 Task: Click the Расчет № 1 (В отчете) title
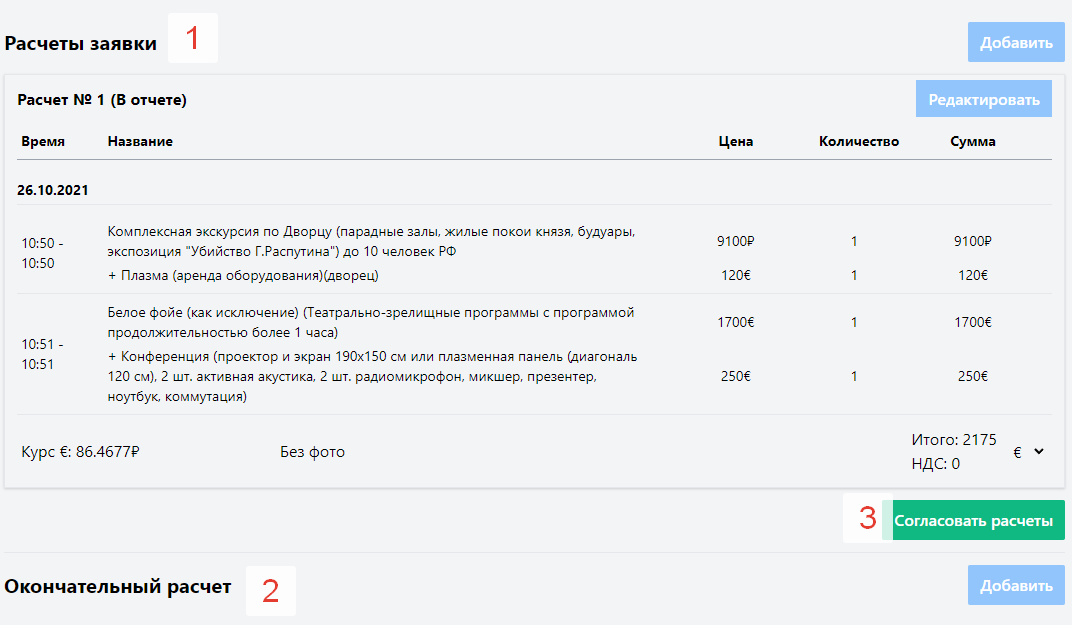(102, 100)
